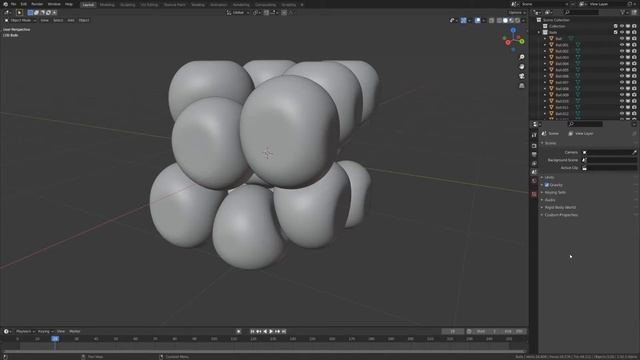Open the Edit menu
640x360 pixels.
[24, 4]
